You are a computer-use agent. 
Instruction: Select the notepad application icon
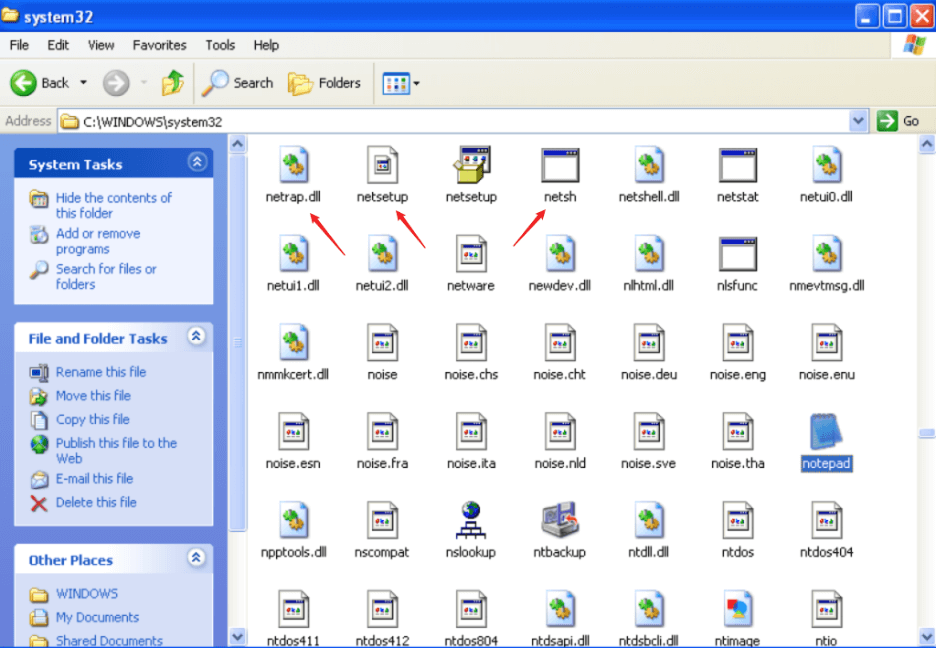(x=827, y=431)
